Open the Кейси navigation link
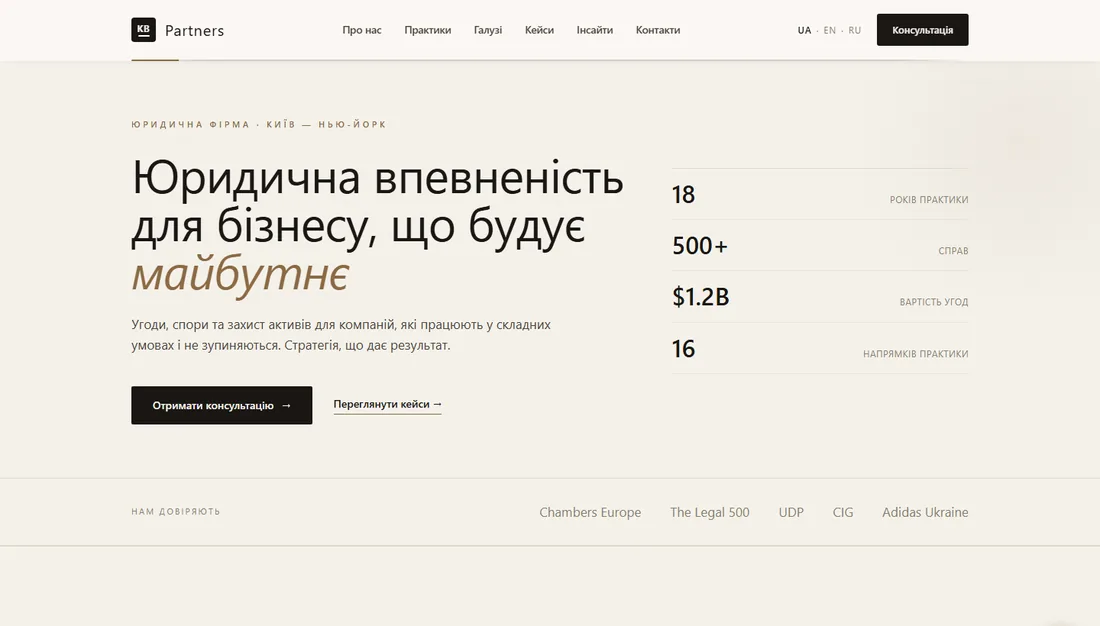1100x626 pixels. pos(539,30)
